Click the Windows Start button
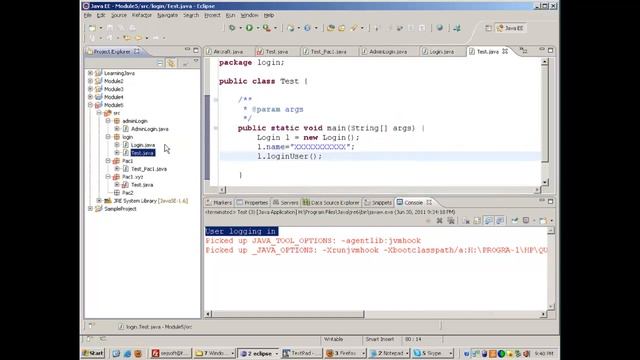Image resolution: width=640 pixels, height=360 pixels. (93, 353)
